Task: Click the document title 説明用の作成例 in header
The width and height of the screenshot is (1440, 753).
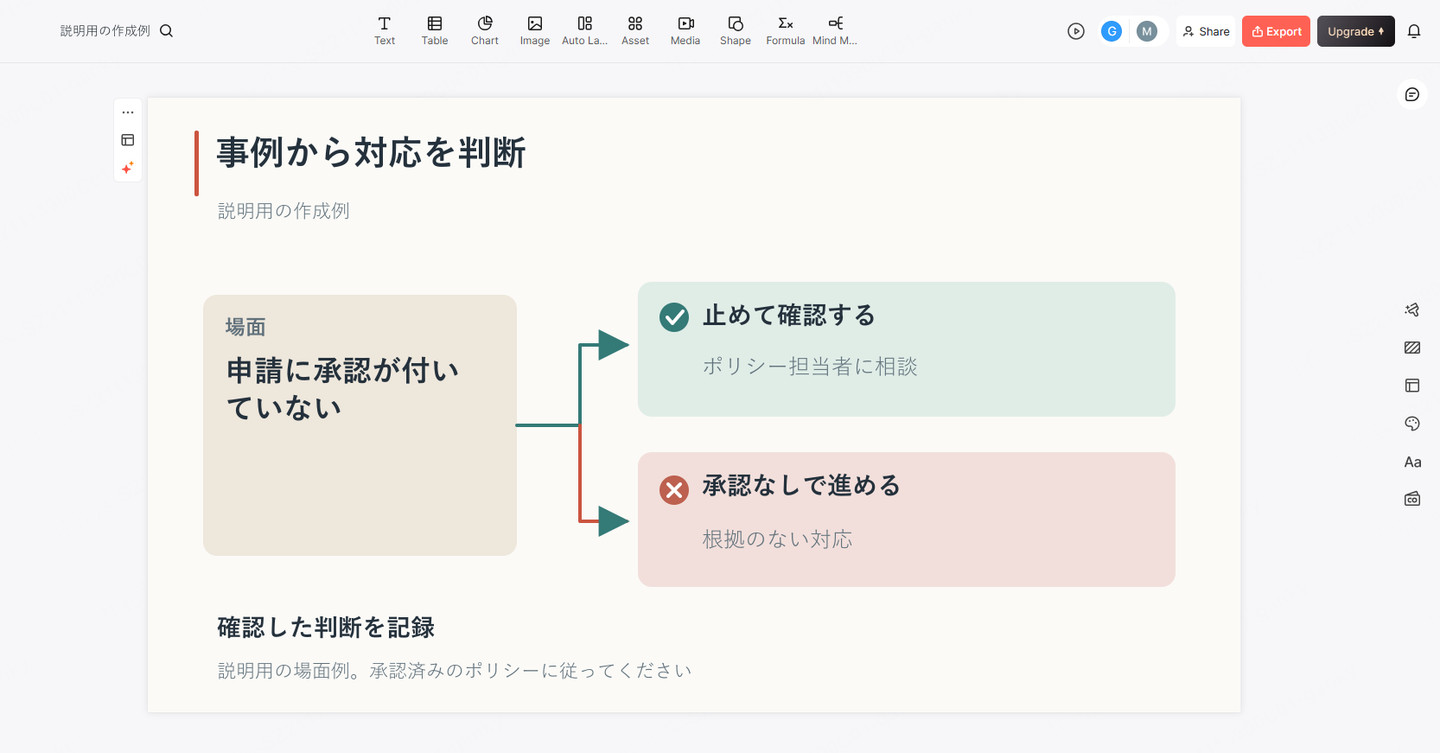Action: coord(105,31)
